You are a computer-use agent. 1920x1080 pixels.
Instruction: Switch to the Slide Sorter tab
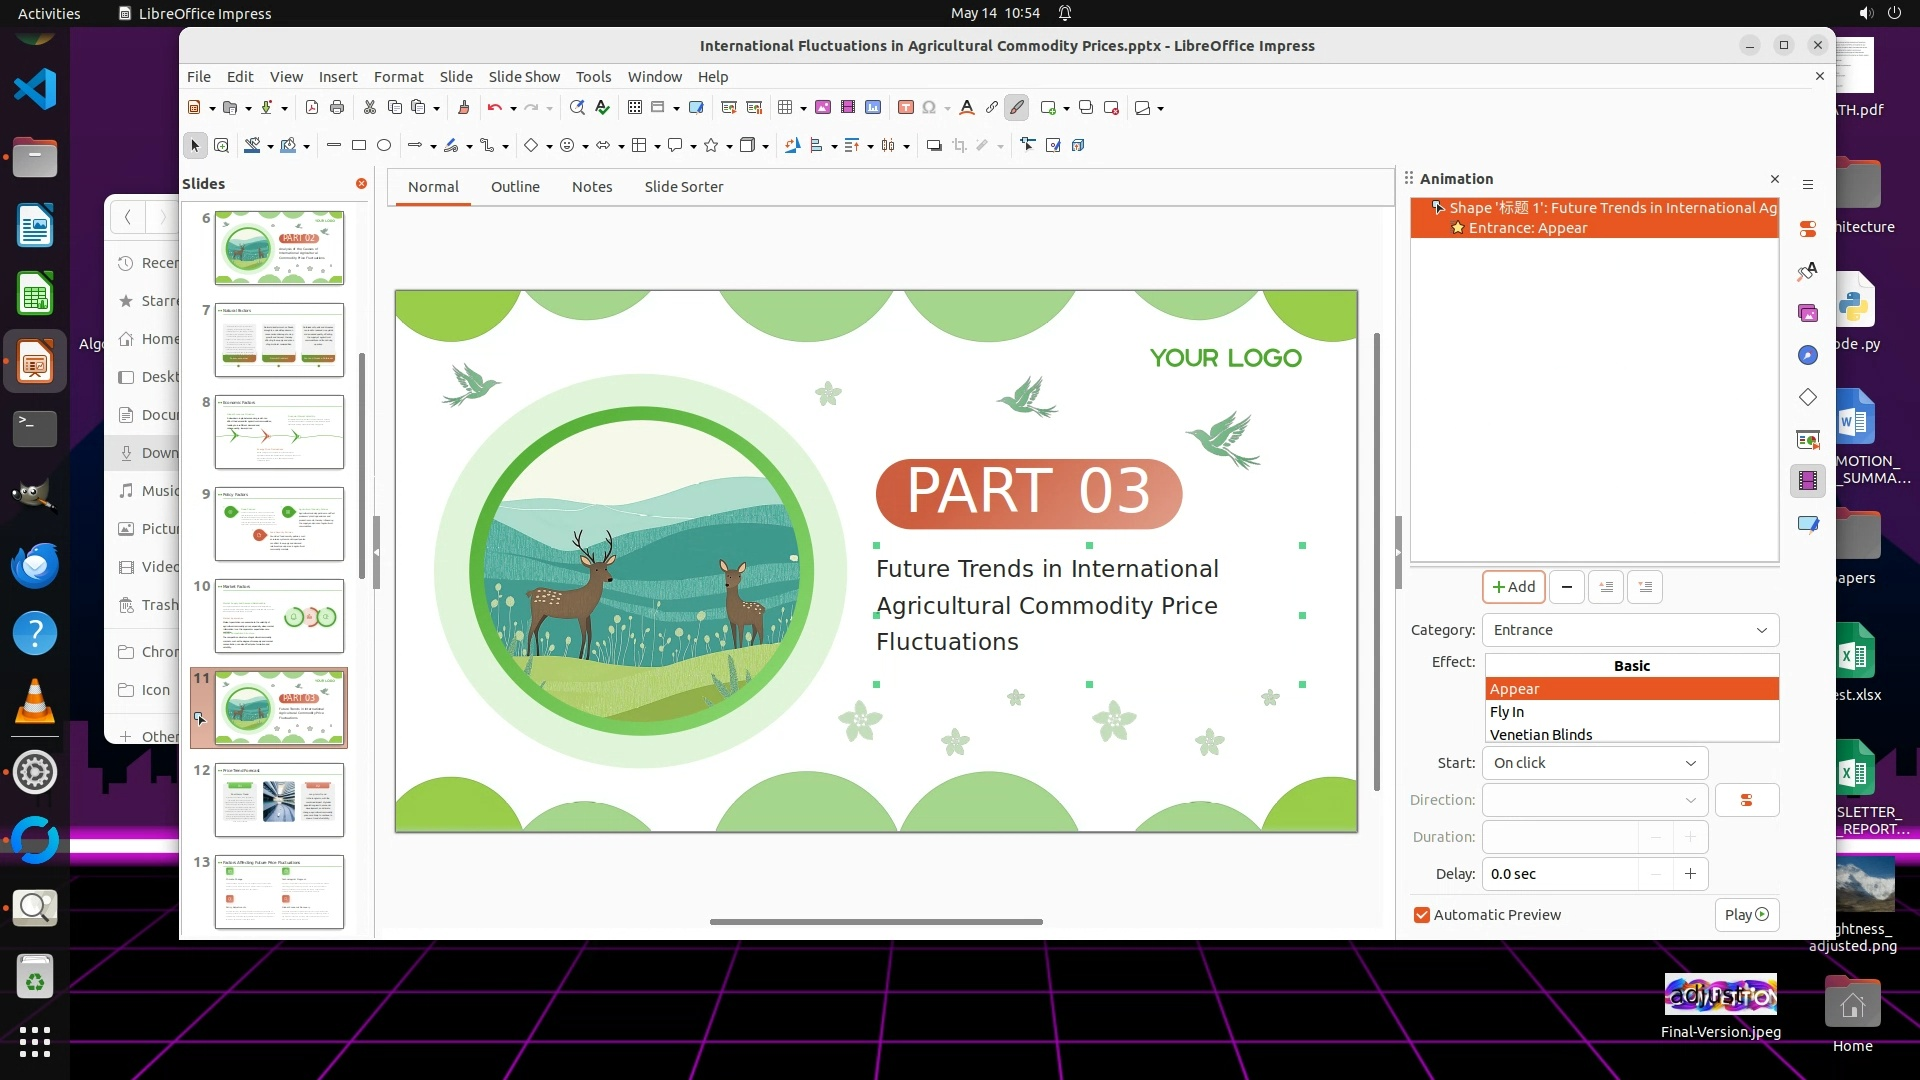(683, 187)
